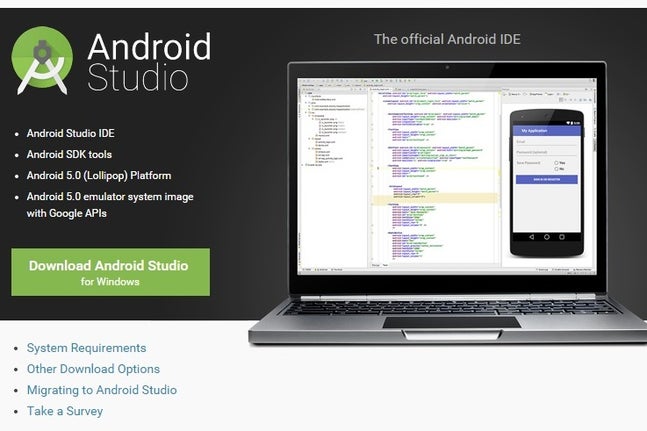This screenshot has width=647, height=431.
Task: Click the Email field in the phone preview
Action: pyautogui.click(x=546, y=142)
